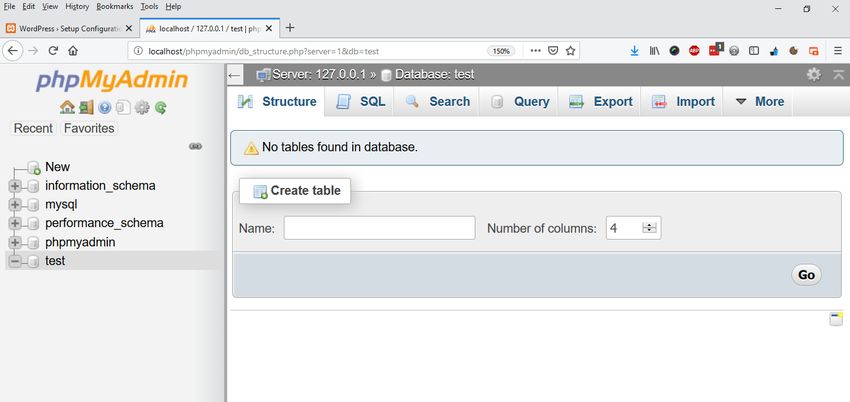Open the SQL tab
Screen dimensions: 850x402
pyautogui.click(x=360, y=102)
